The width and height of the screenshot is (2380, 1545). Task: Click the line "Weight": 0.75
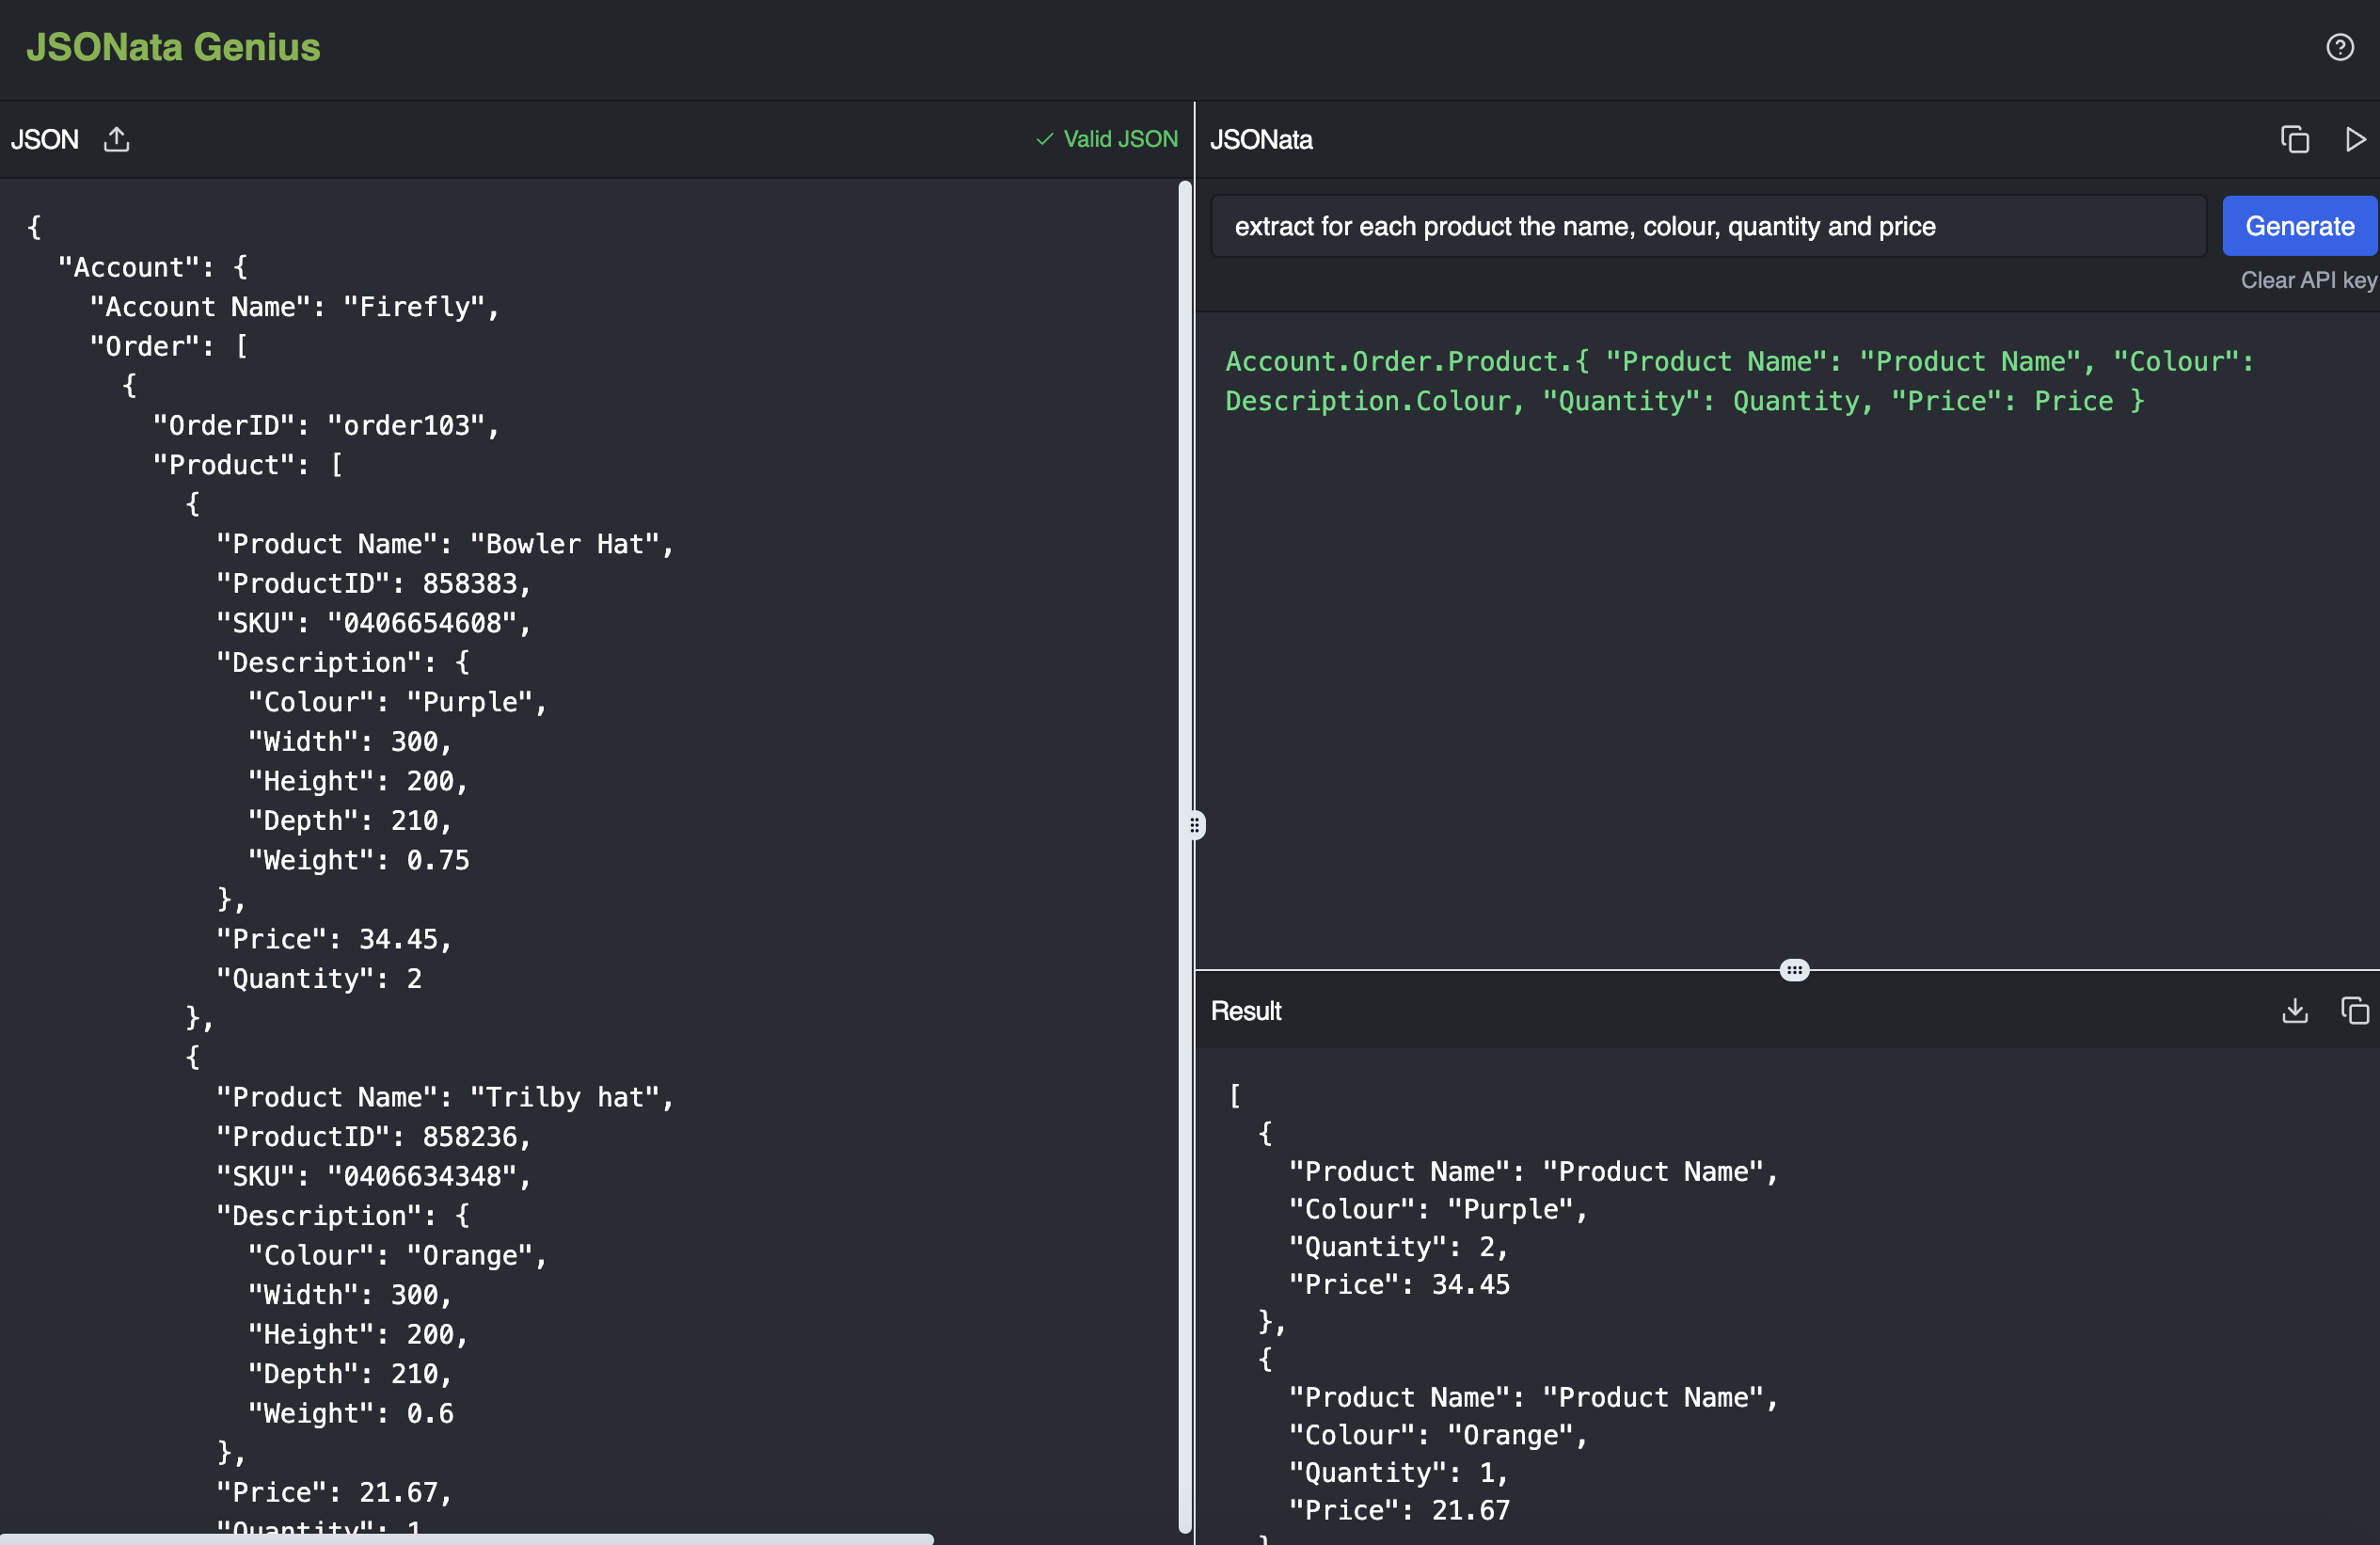[x=358, y=860]
